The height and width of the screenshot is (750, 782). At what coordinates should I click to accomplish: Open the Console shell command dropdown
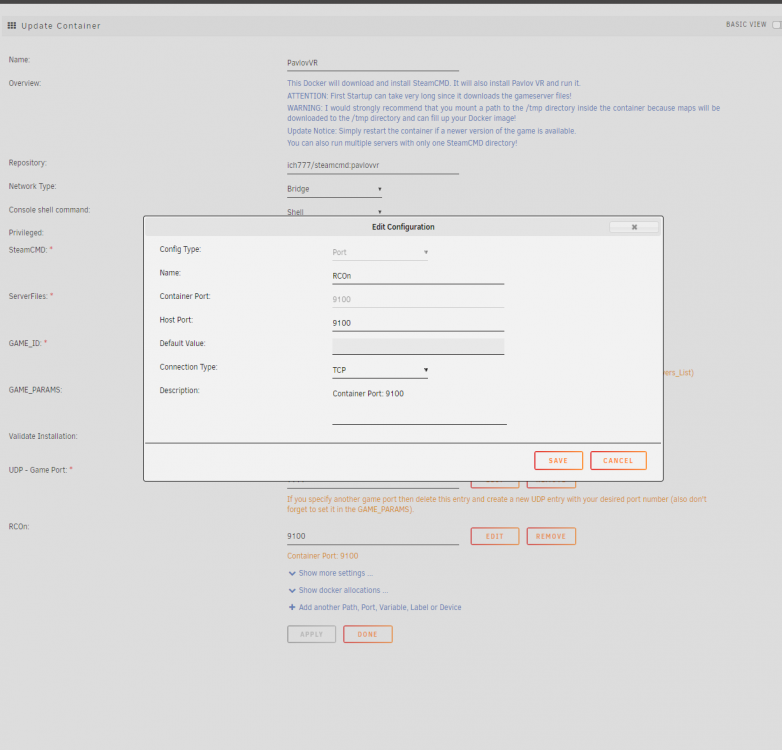coord(334,211)
